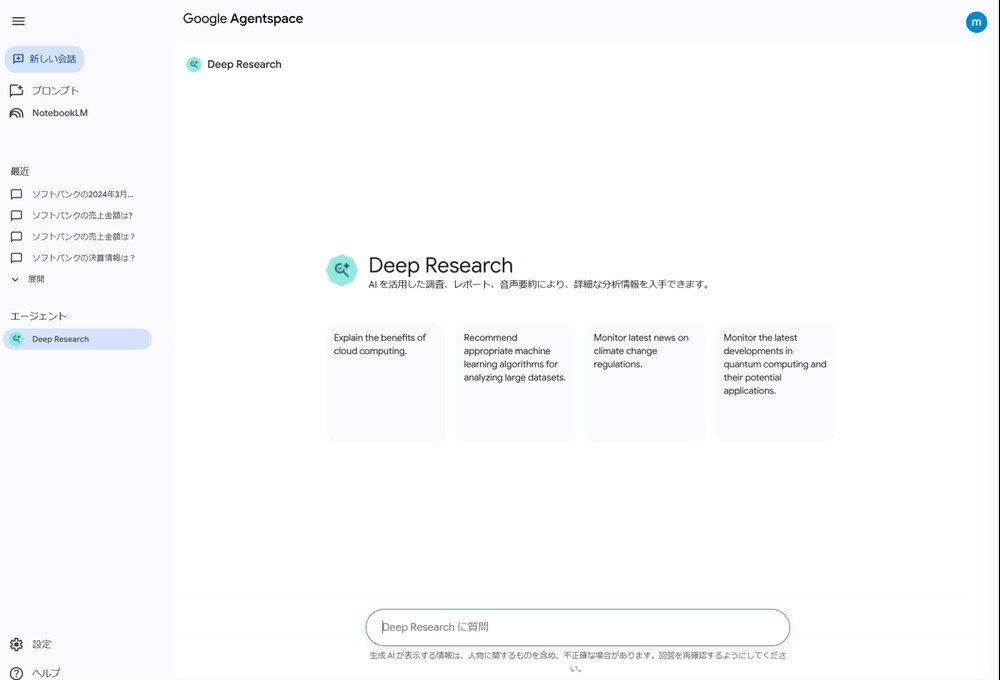Viewport: 1000px width, 680px height.
Task: Click the chat bubble icon beside ソフトバンクの決算情報は?
Action: tap(16, 257)
